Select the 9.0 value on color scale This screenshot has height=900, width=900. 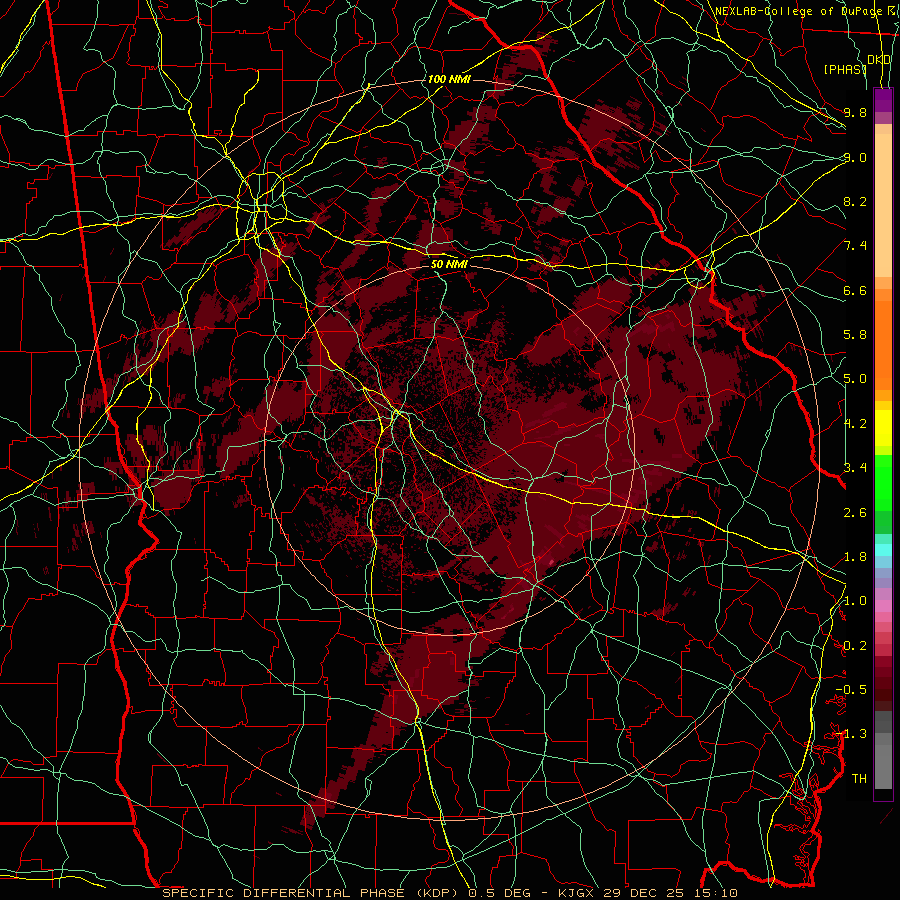point(855,157)
